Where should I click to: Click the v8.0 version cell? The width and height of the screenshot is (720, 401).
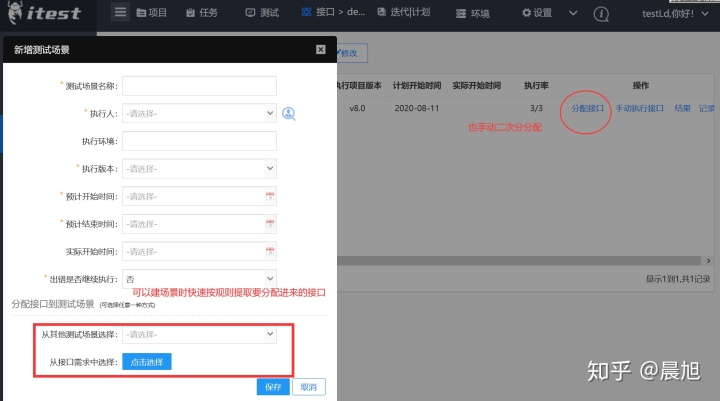pyautogui.click(x=357, y=108)
